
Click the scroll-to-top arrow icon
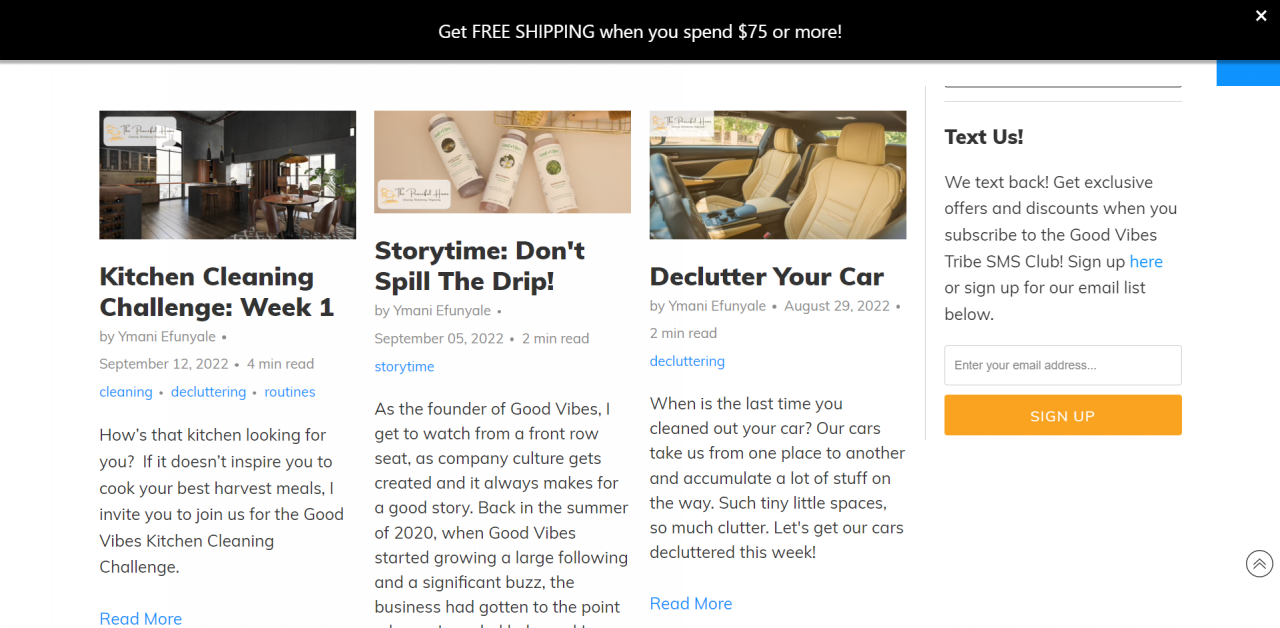click(1259, 564)
